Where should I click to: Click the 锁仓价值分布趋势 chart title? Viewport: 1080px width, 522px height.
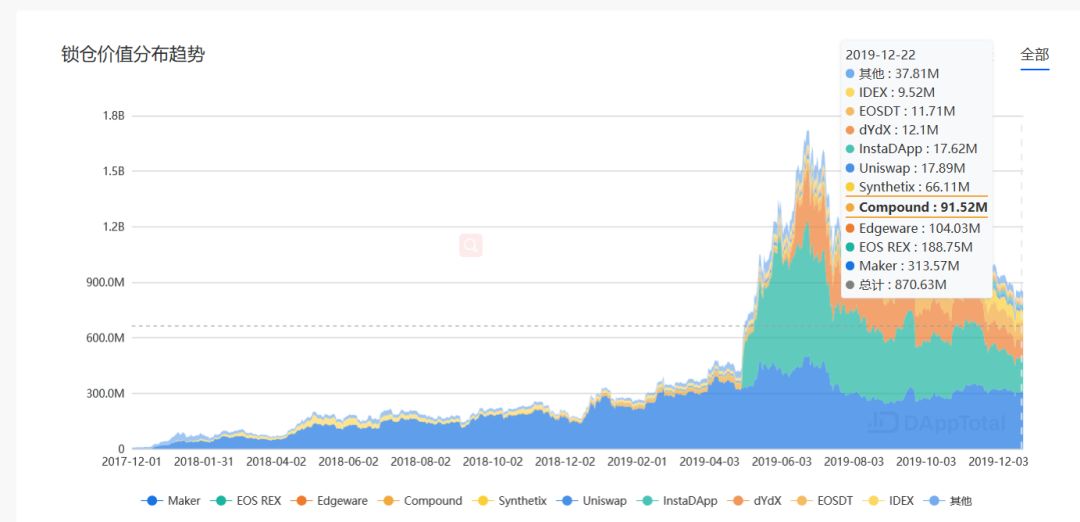pyautogui.click(x=133, y=54)
